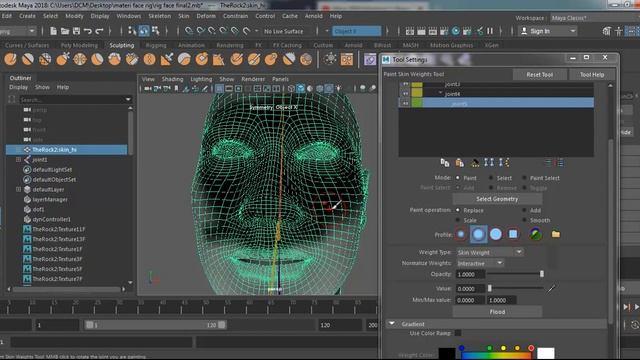Viewport: 640px width, 360px height.
Task: Expand defaultLayer in the Outliner
Action: coord(18,189)
